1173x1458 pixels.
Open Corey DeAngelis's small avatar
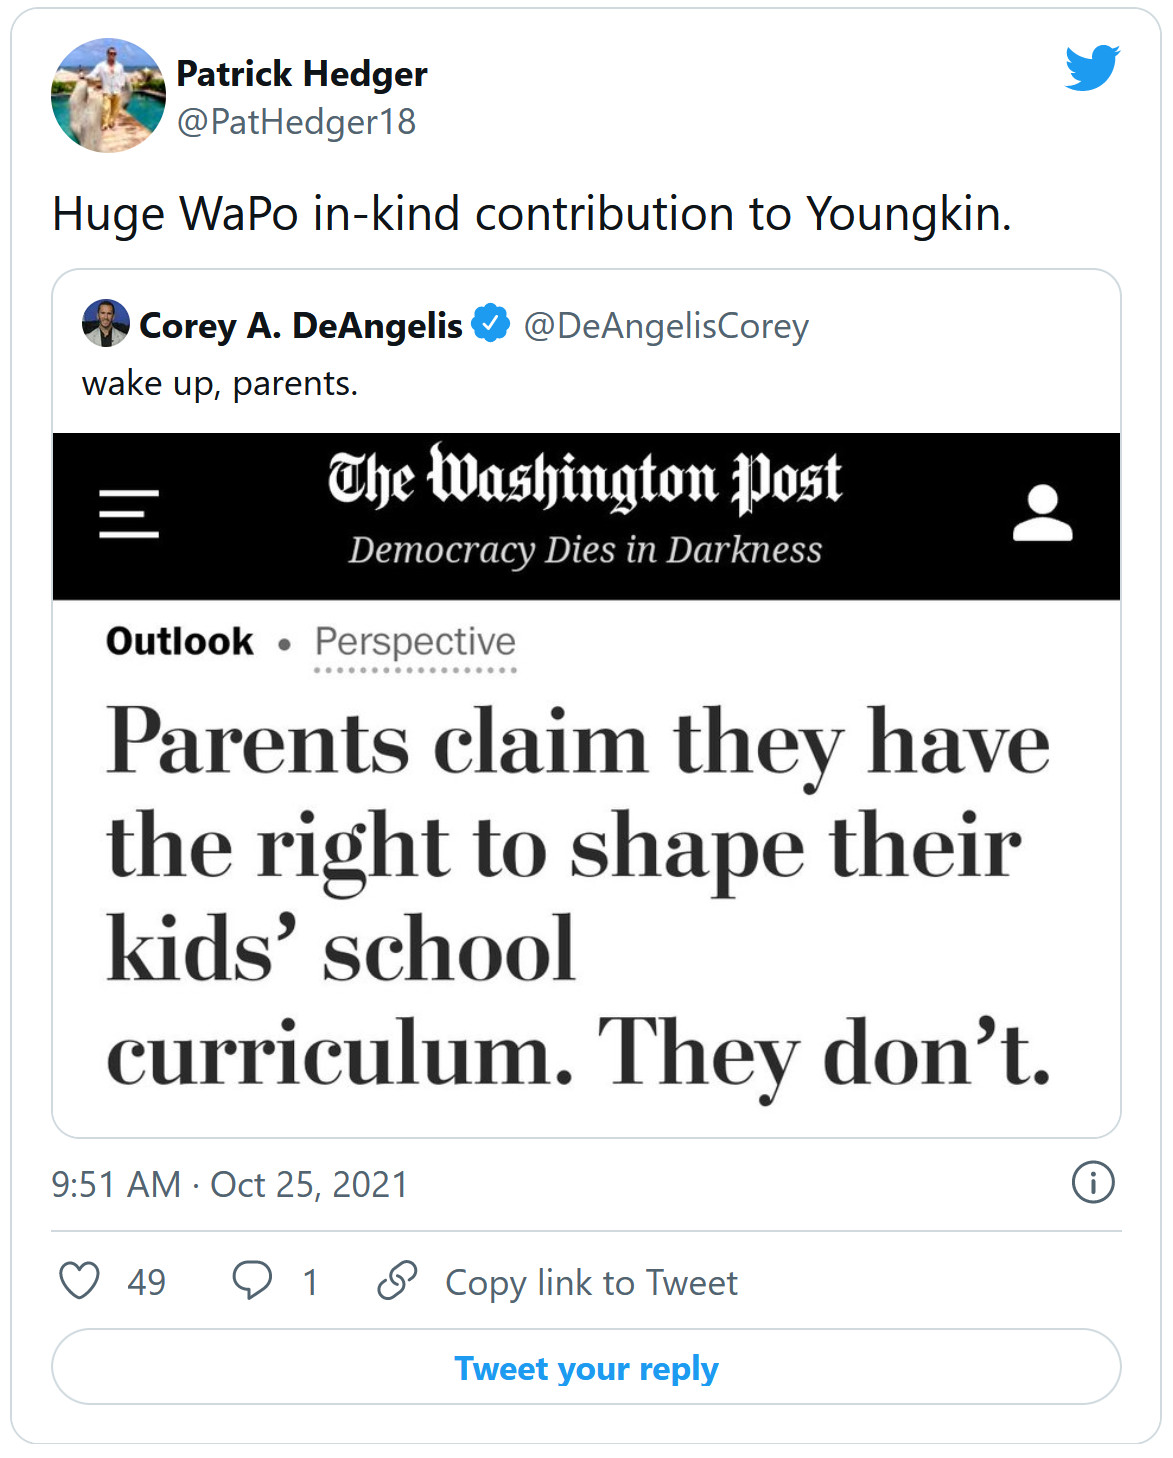pyautogui.click(x=105, y=324)
